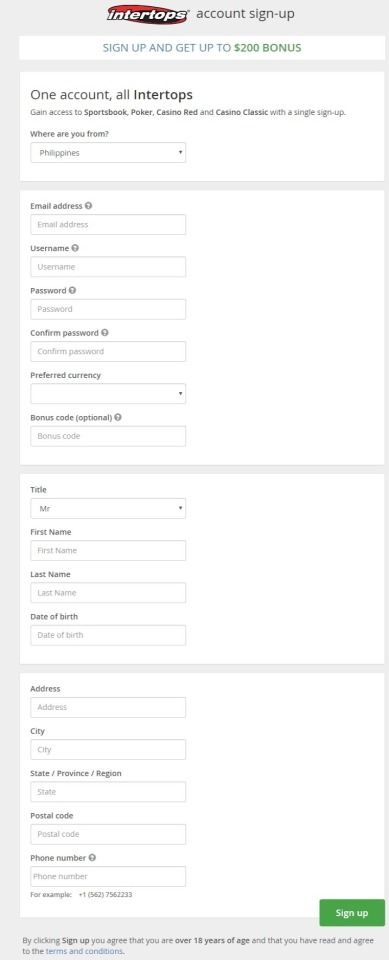
Task: Open the Philippines country dropdown
Action: [x=108, y=153]
